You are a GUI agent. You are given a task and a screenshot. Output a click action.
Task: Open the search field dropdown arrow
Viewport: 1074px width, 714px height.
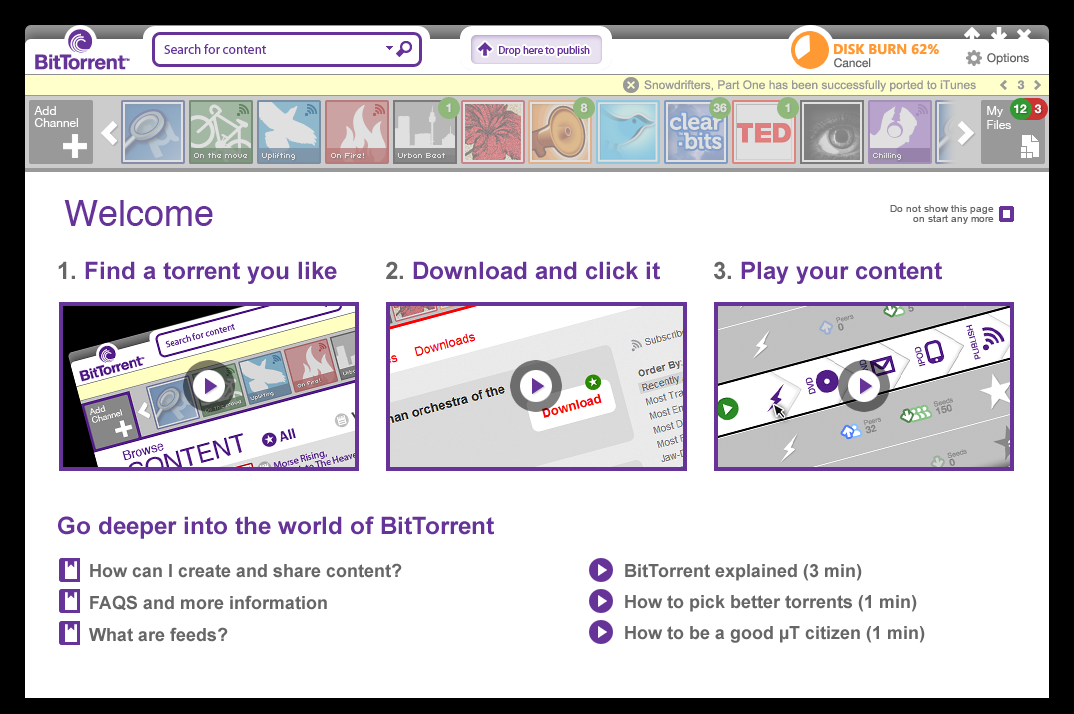(x=389, y=48)
